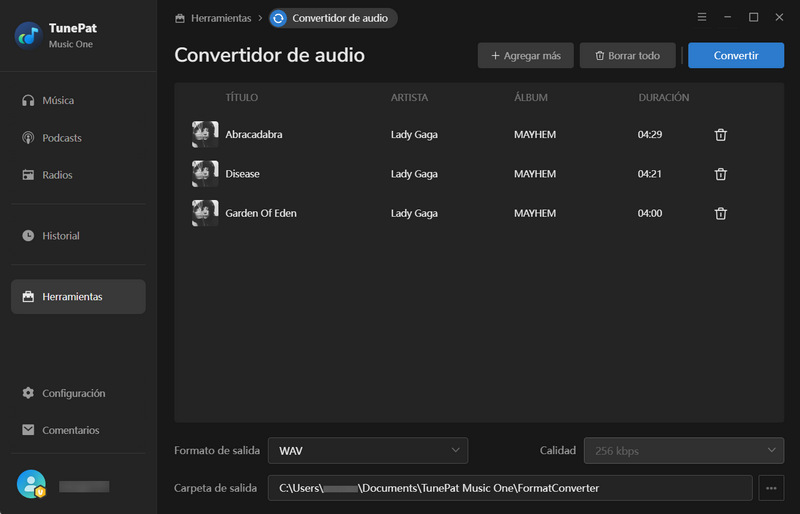Viewport: 800px width, 514px height.
Task: Click Borrar todo button
Action: click(x=628, y=56)
